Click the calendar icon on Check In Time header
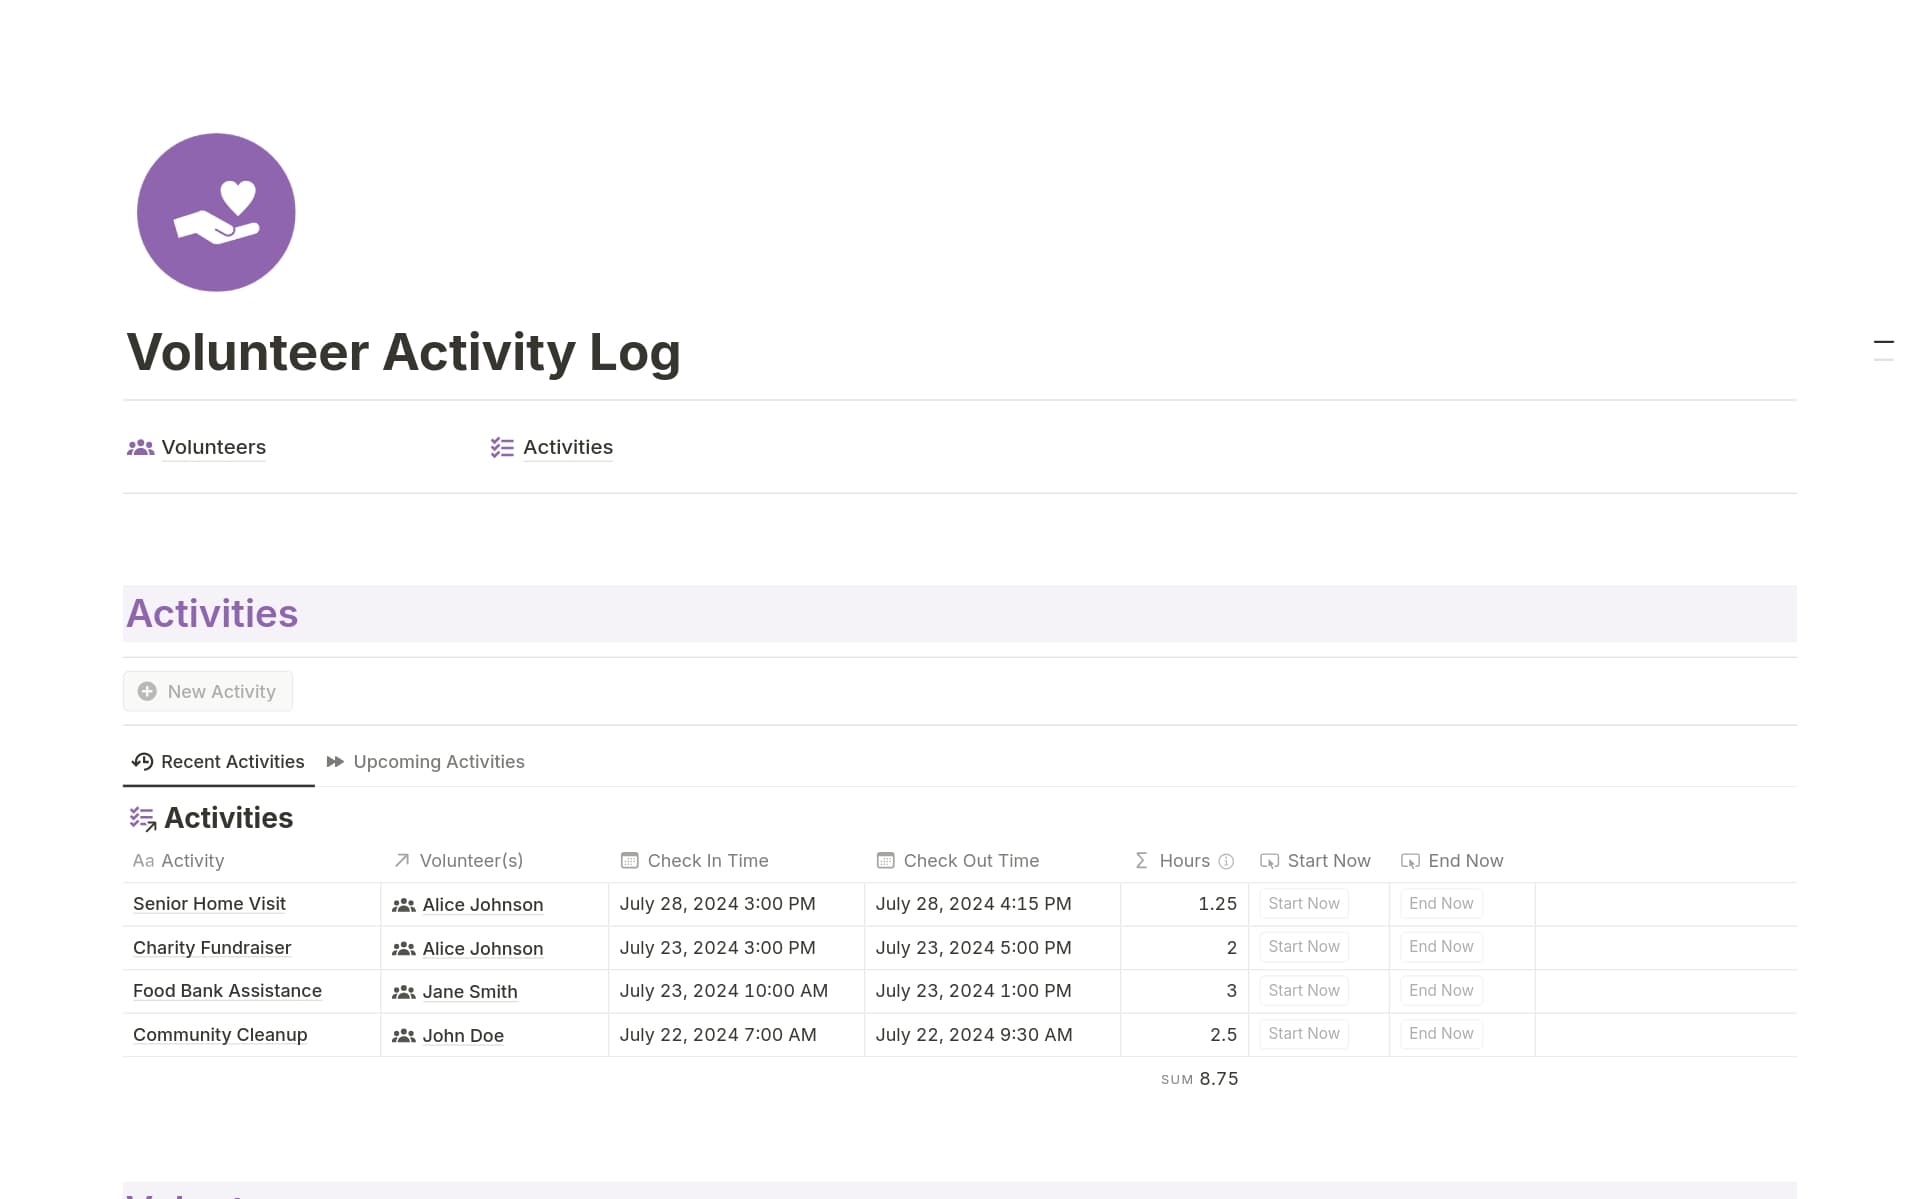Image resolution: width=1920 pixels, height=1199 pixels. 629,860
